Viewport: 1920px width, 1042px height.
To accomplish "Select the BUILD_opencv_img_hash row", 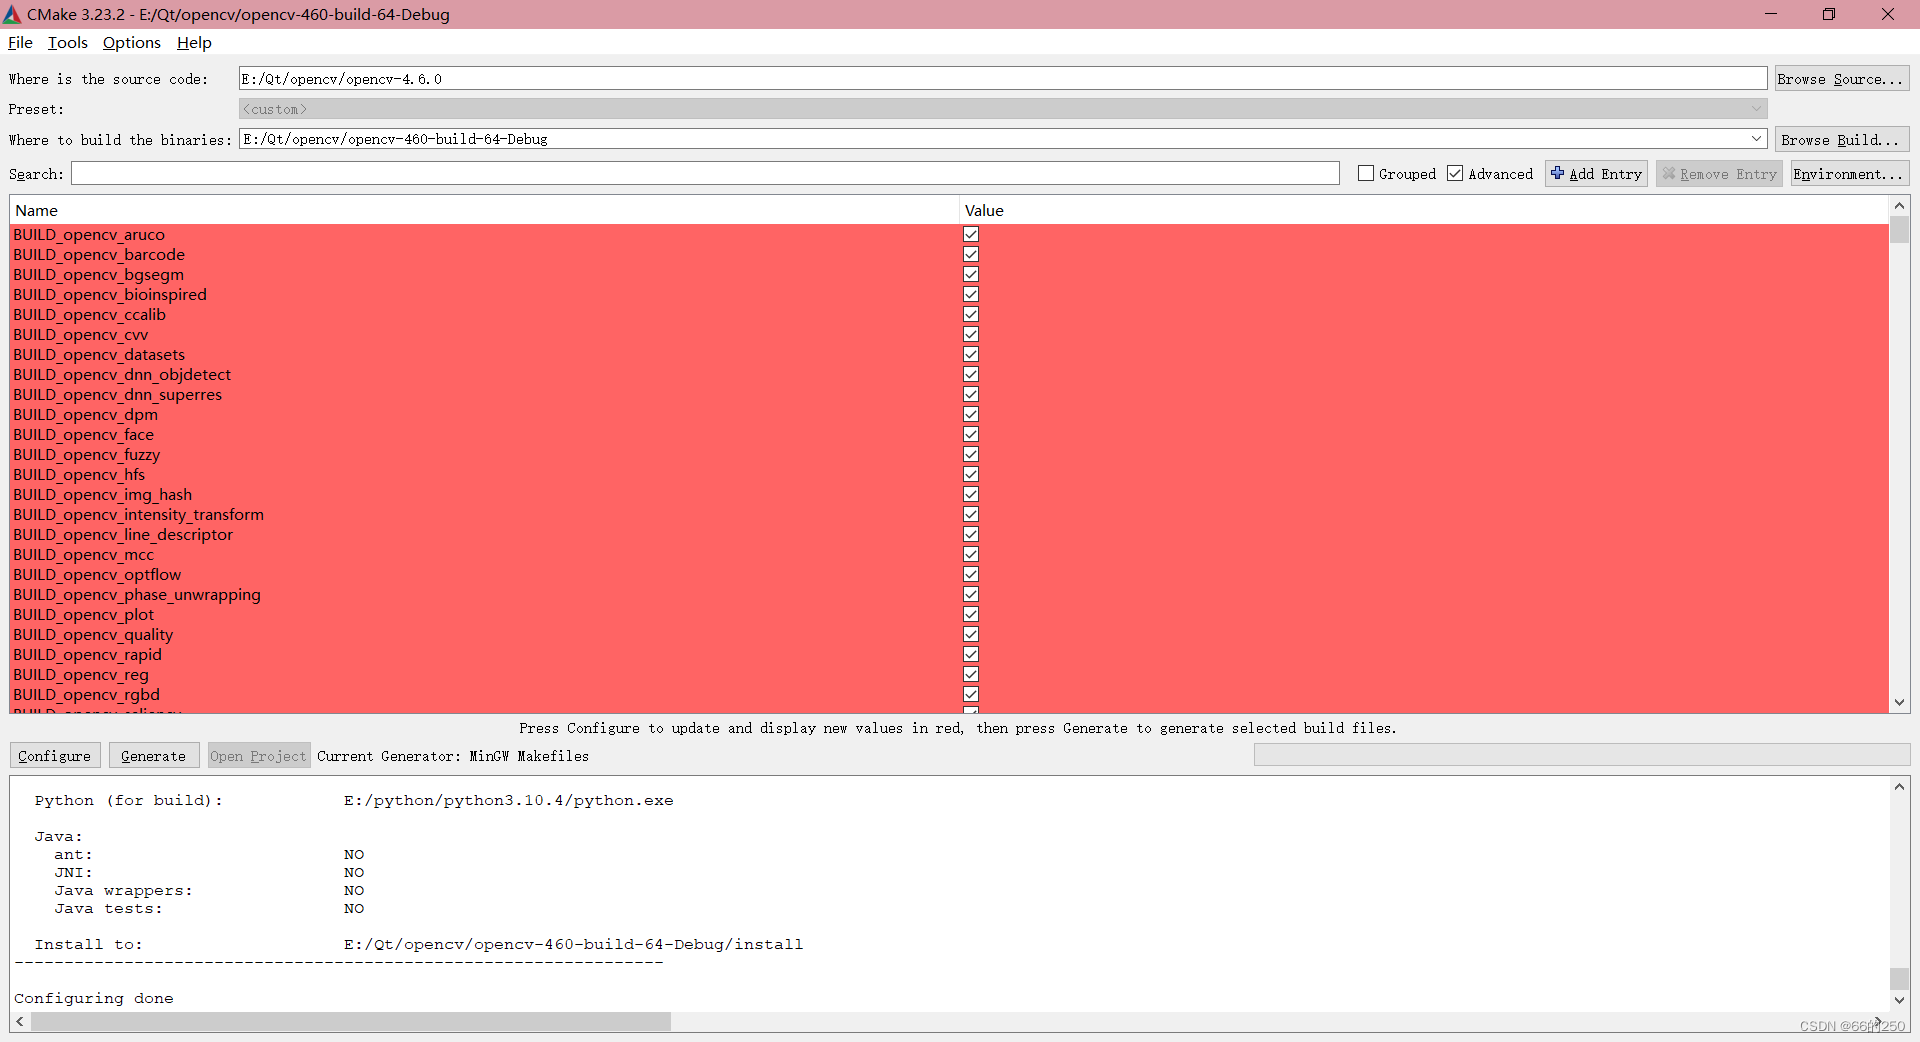I will [949, 494].
